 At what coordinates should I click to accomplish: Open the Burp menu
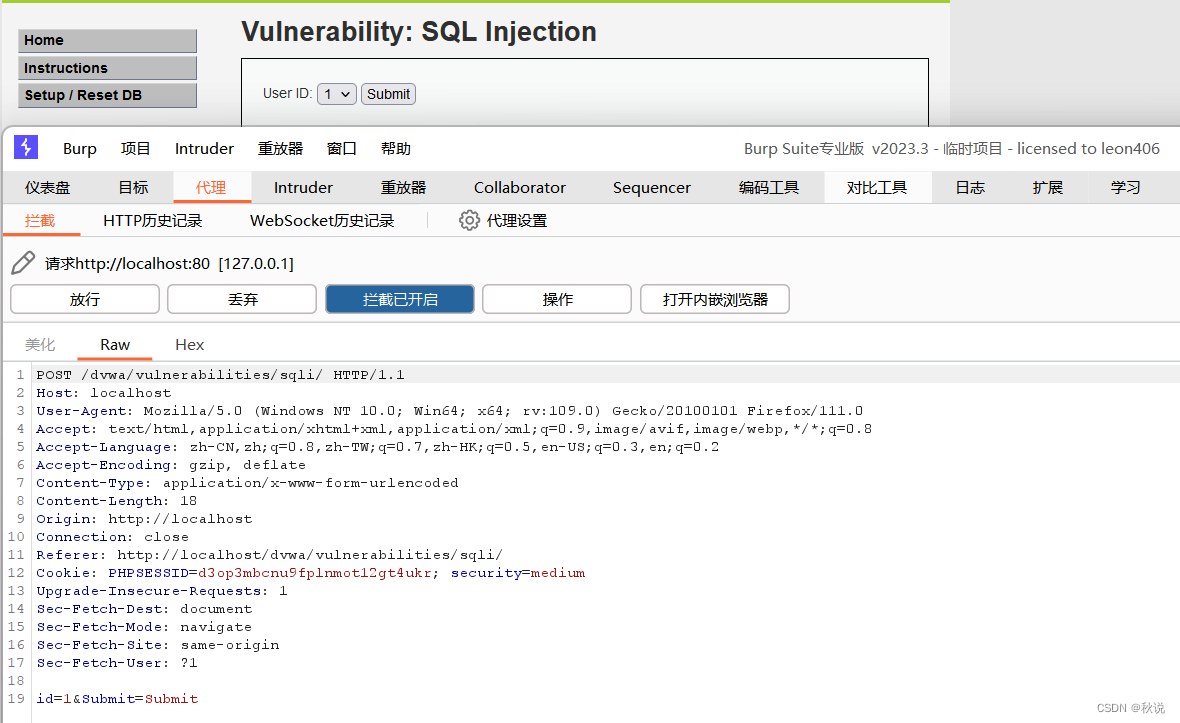[x=80, y=149]
